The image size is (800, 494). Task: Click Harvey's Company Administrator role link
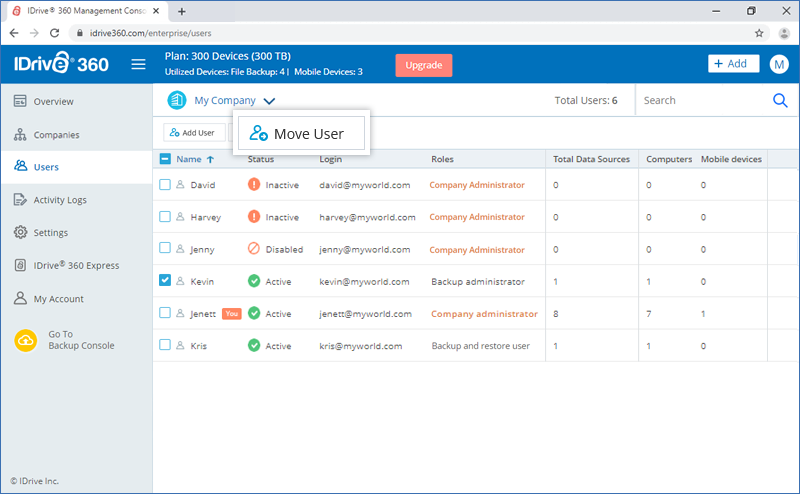pyautogui.click(x=477, y=217)
